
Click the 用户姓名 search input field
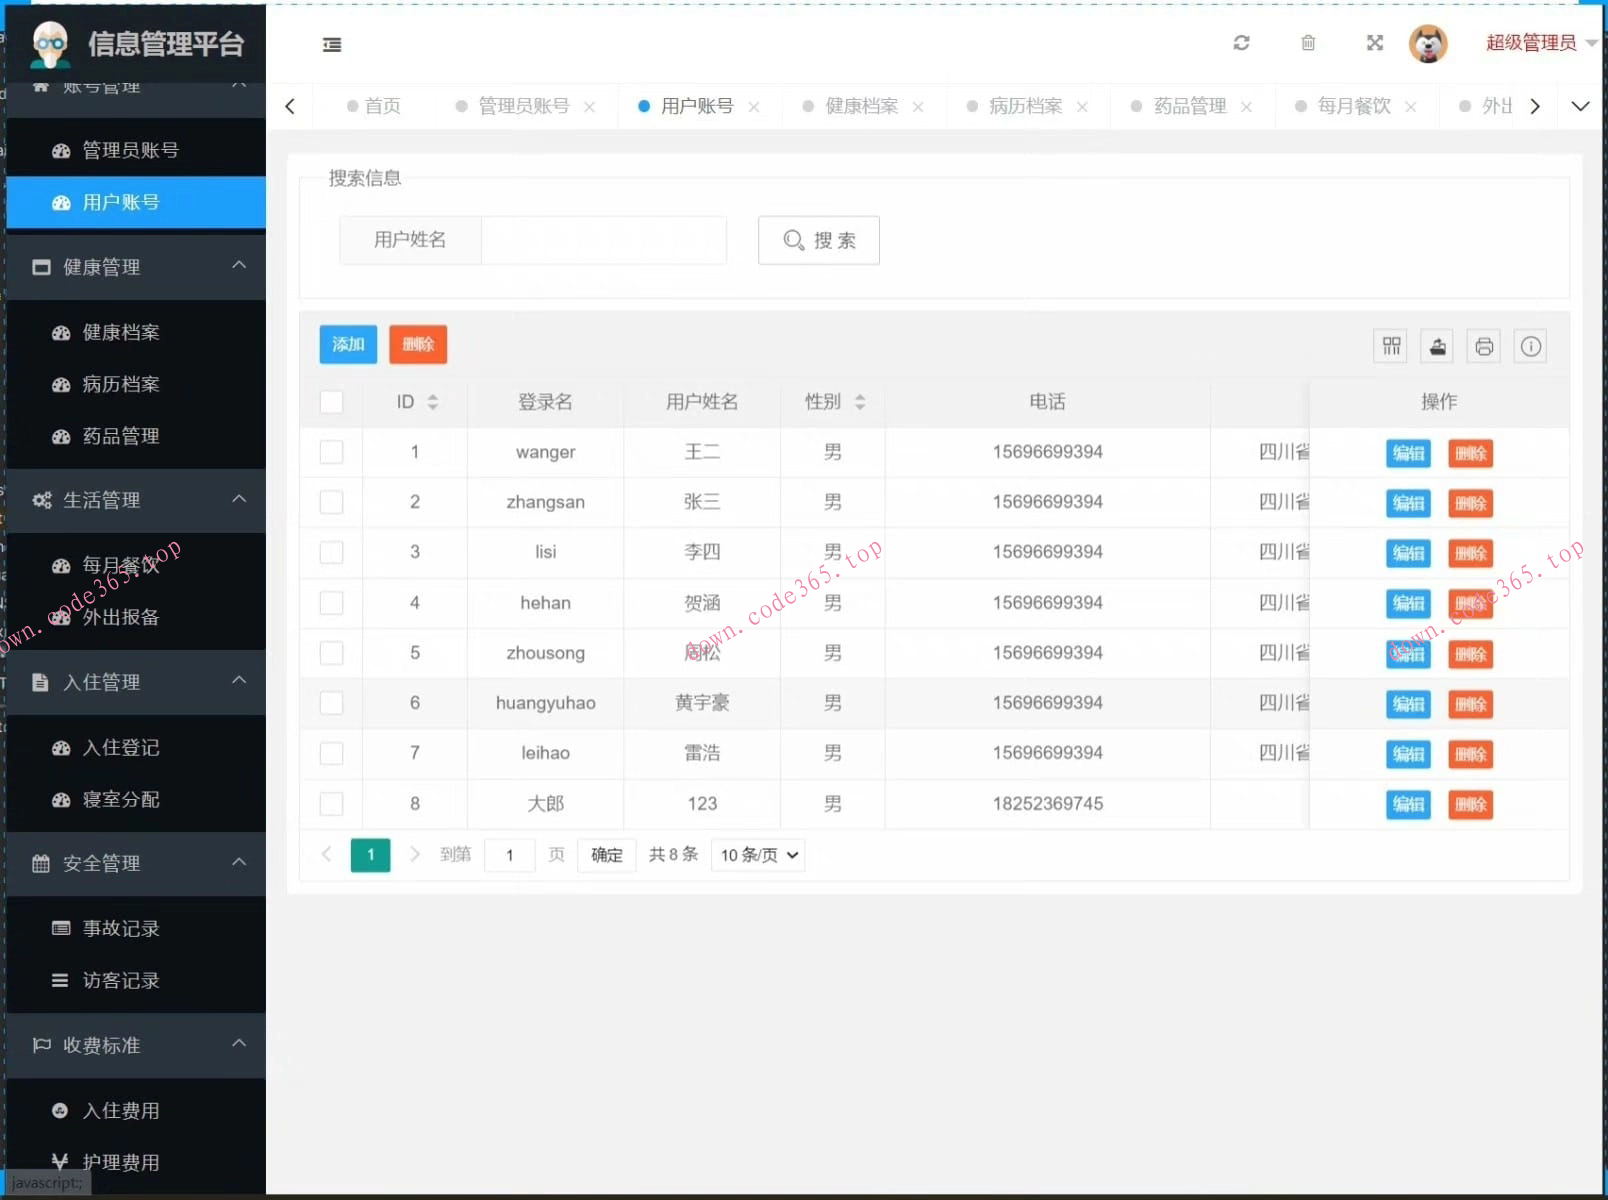pyautogui.click(x=603, y=240)
